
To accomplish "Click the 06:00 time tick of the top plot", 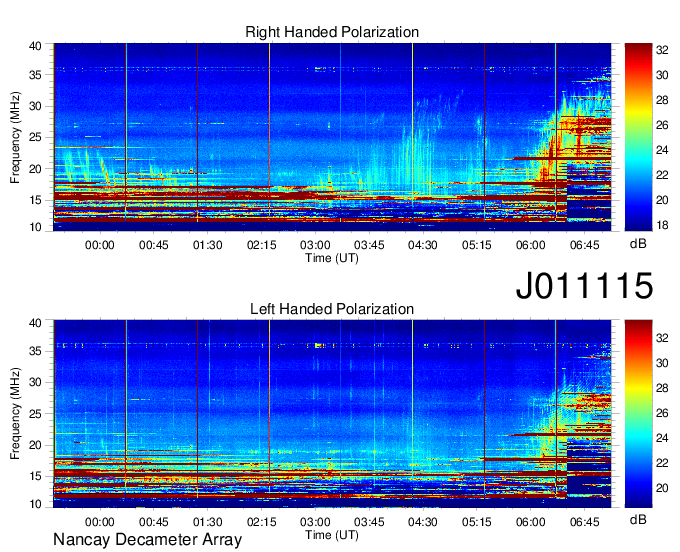I will [x=530, y=245].
